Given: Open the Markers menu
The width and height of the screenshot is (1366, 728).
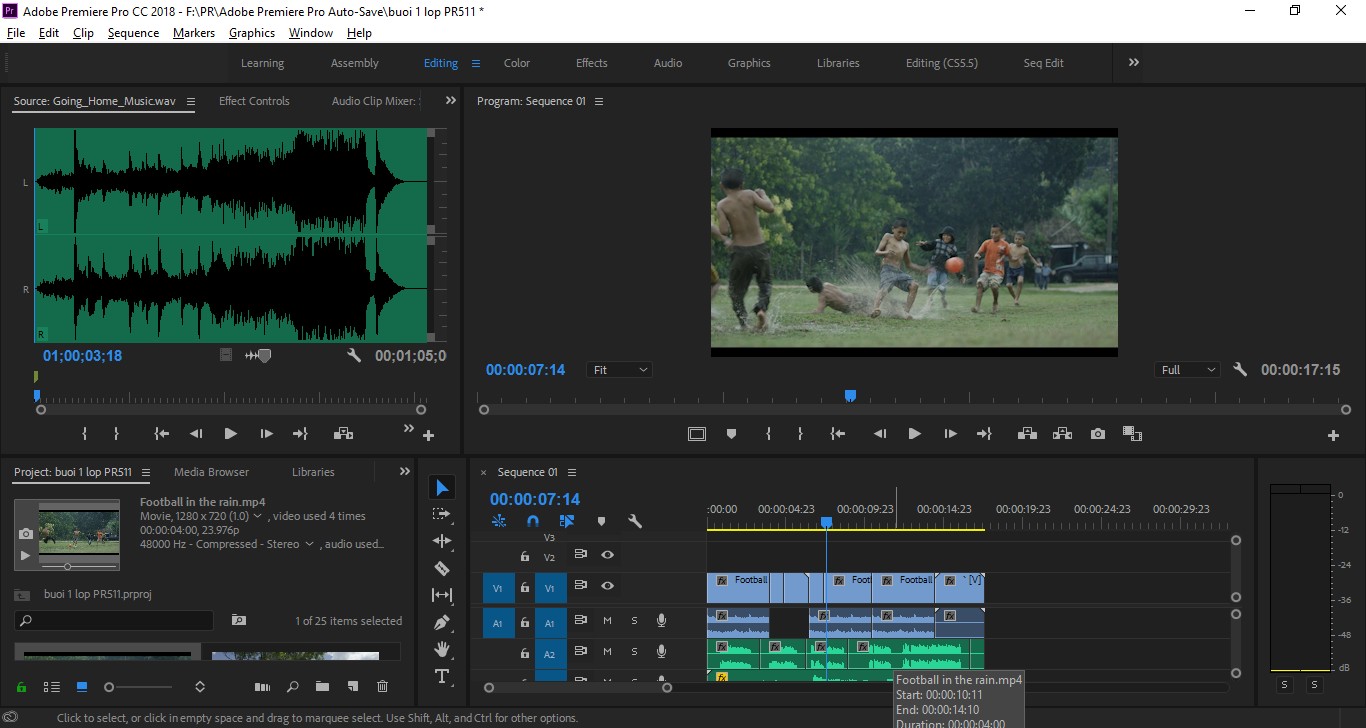Looking at the screenshot, I should [x=193, y=33].
